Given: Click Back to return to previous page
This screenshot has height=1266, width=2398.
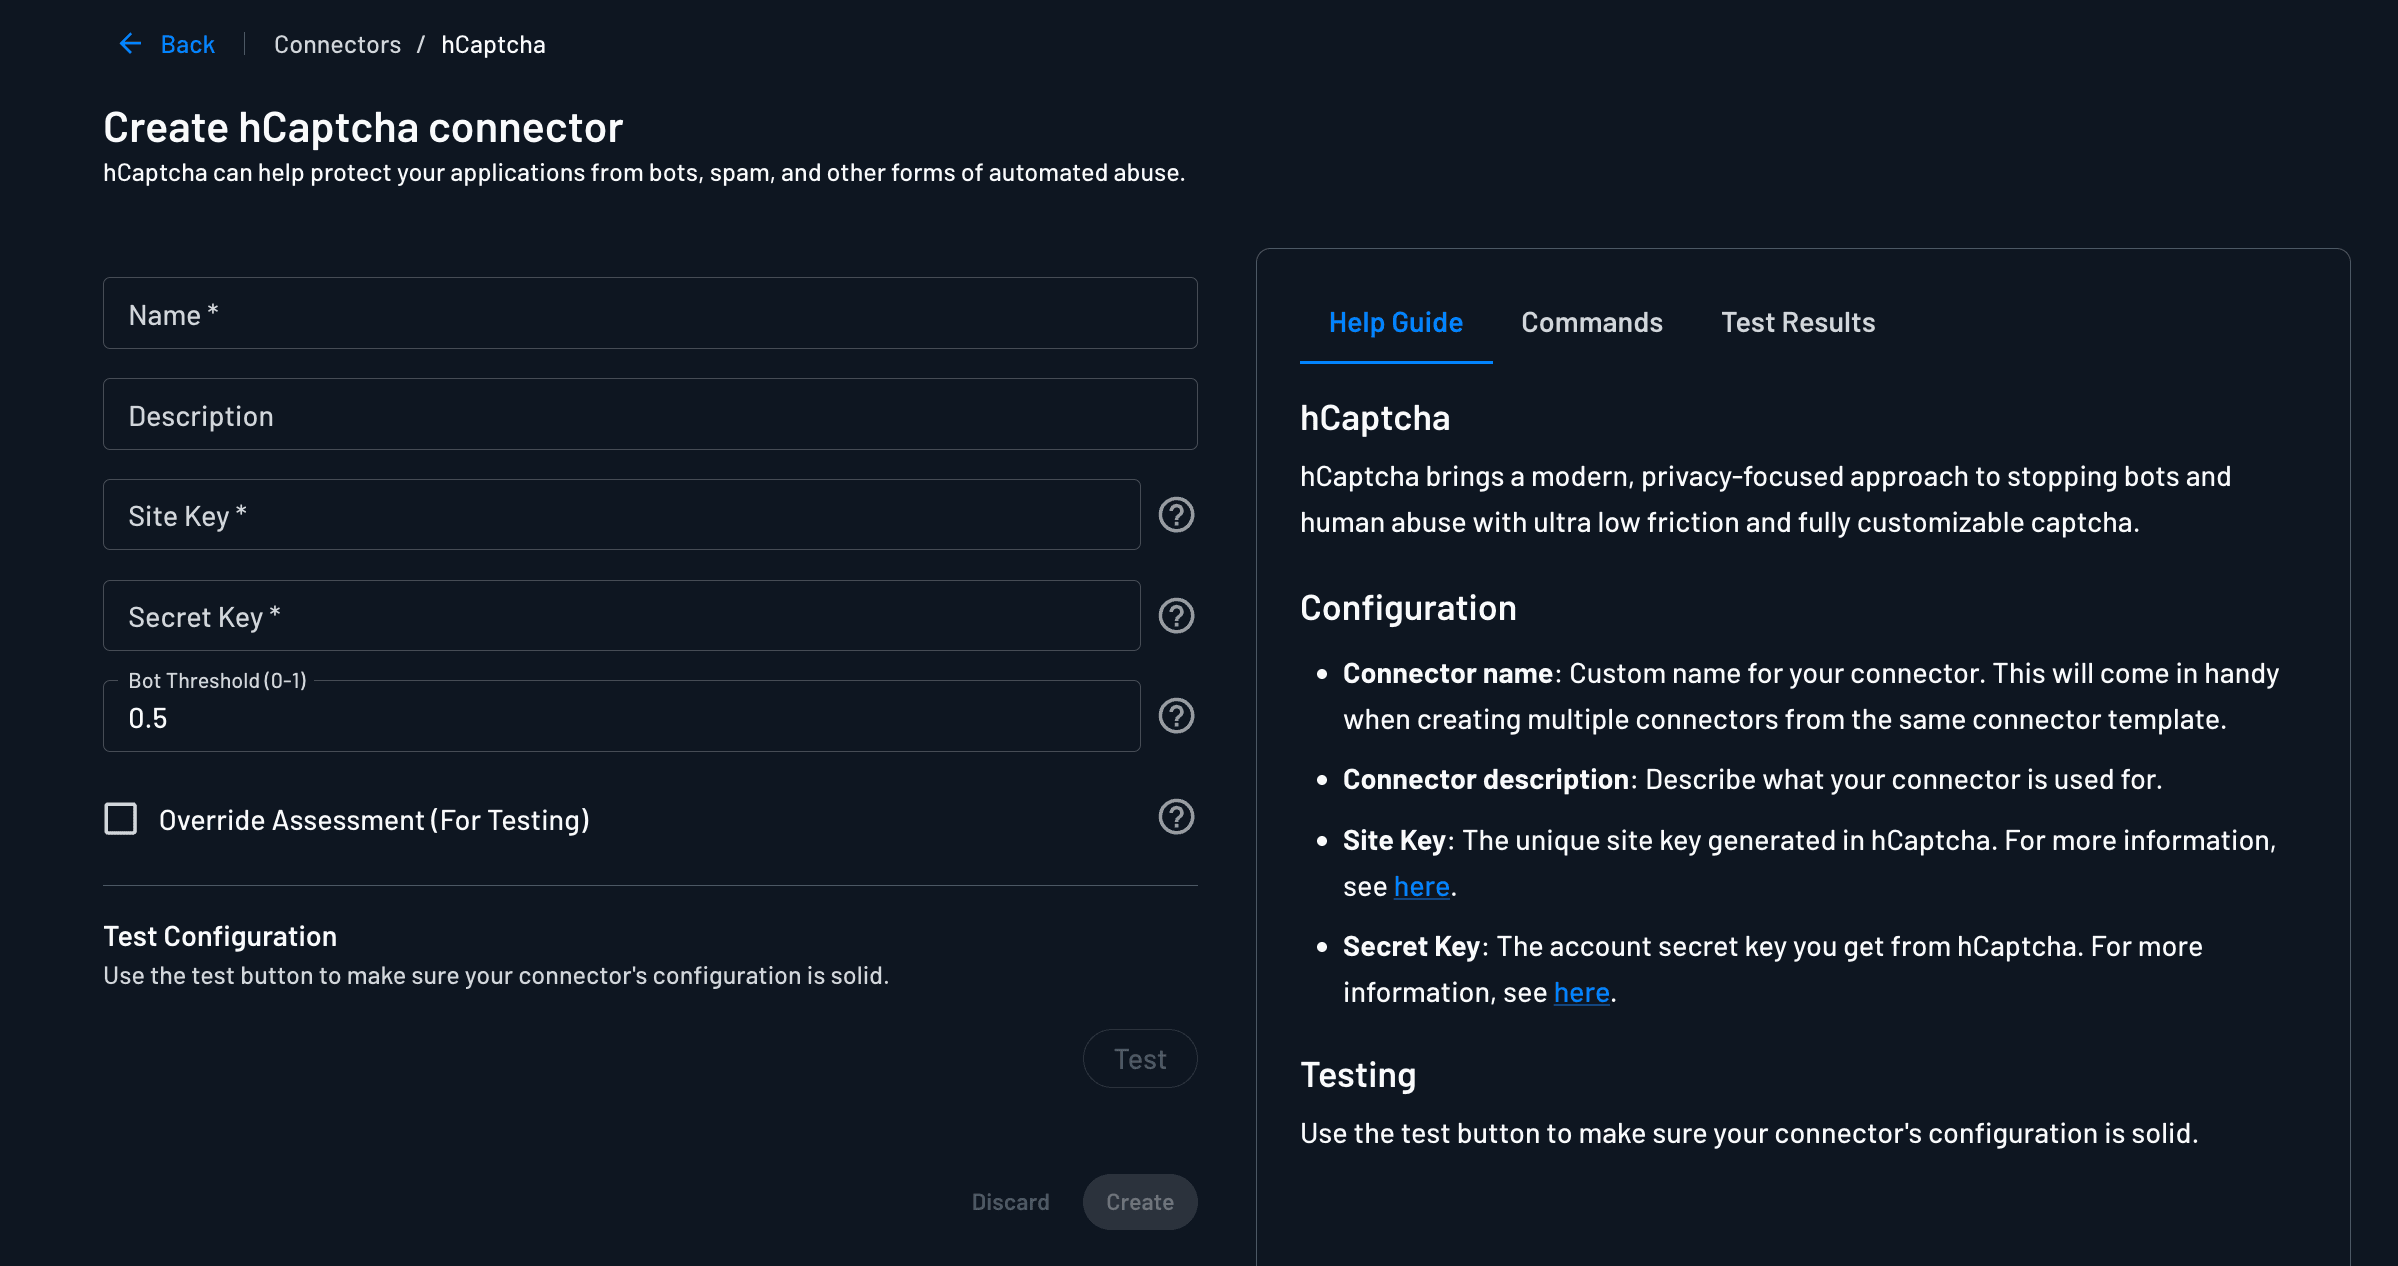Looking at the screenshot, I should (x=186, y=44).
